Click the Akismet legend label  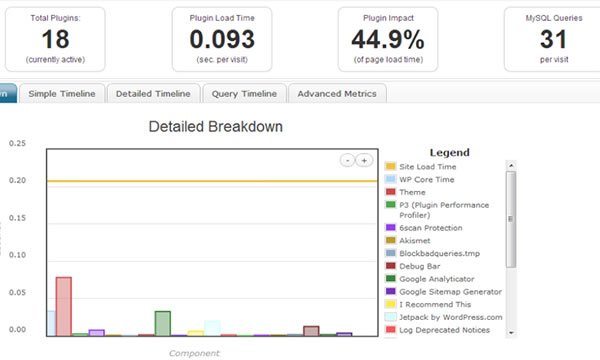[x=415, y=241]
